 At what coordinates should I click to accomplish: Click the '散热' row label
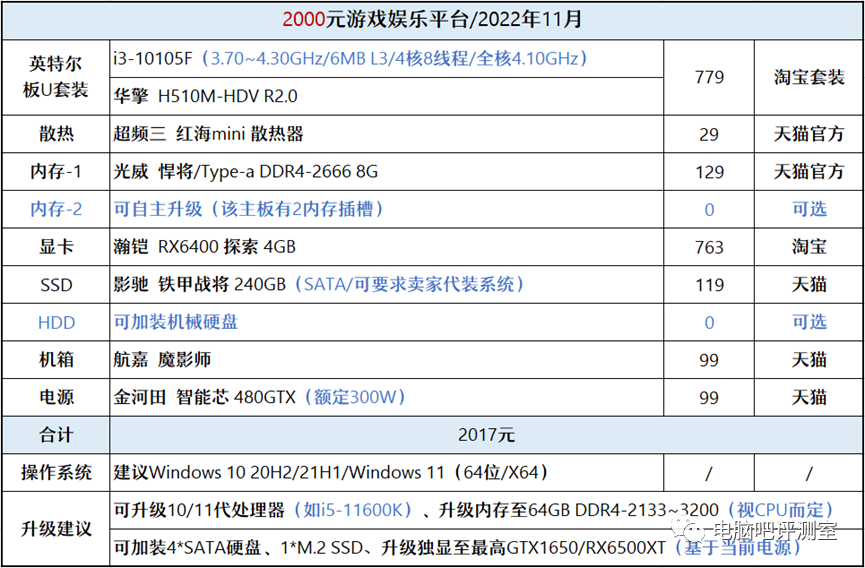(x=56, y=134)
